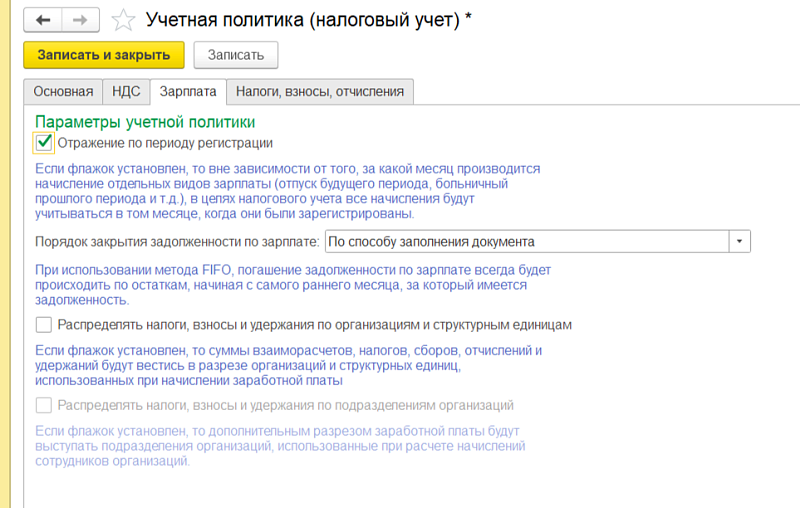
Task: Switch to the 'Основная' tab
Action: (63, 91)
